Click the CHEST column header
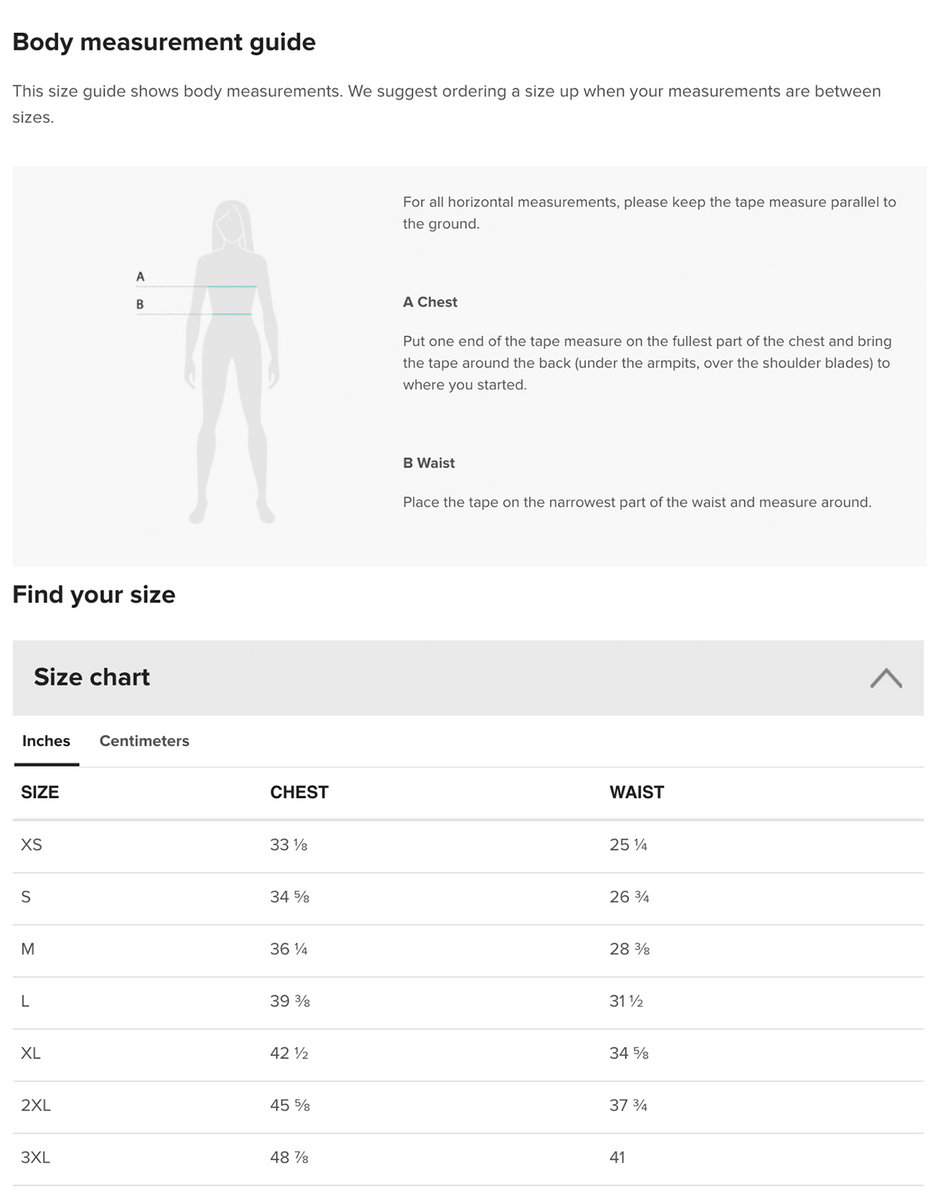 click(299, 792)
